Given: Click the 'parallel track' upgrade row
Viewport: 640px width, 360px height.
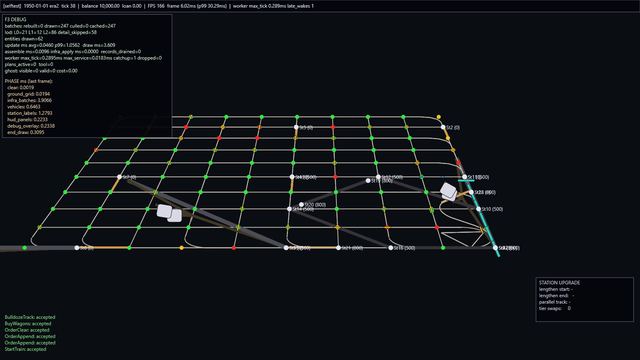Looking at the screenshot, I should [x=555, y=302].
